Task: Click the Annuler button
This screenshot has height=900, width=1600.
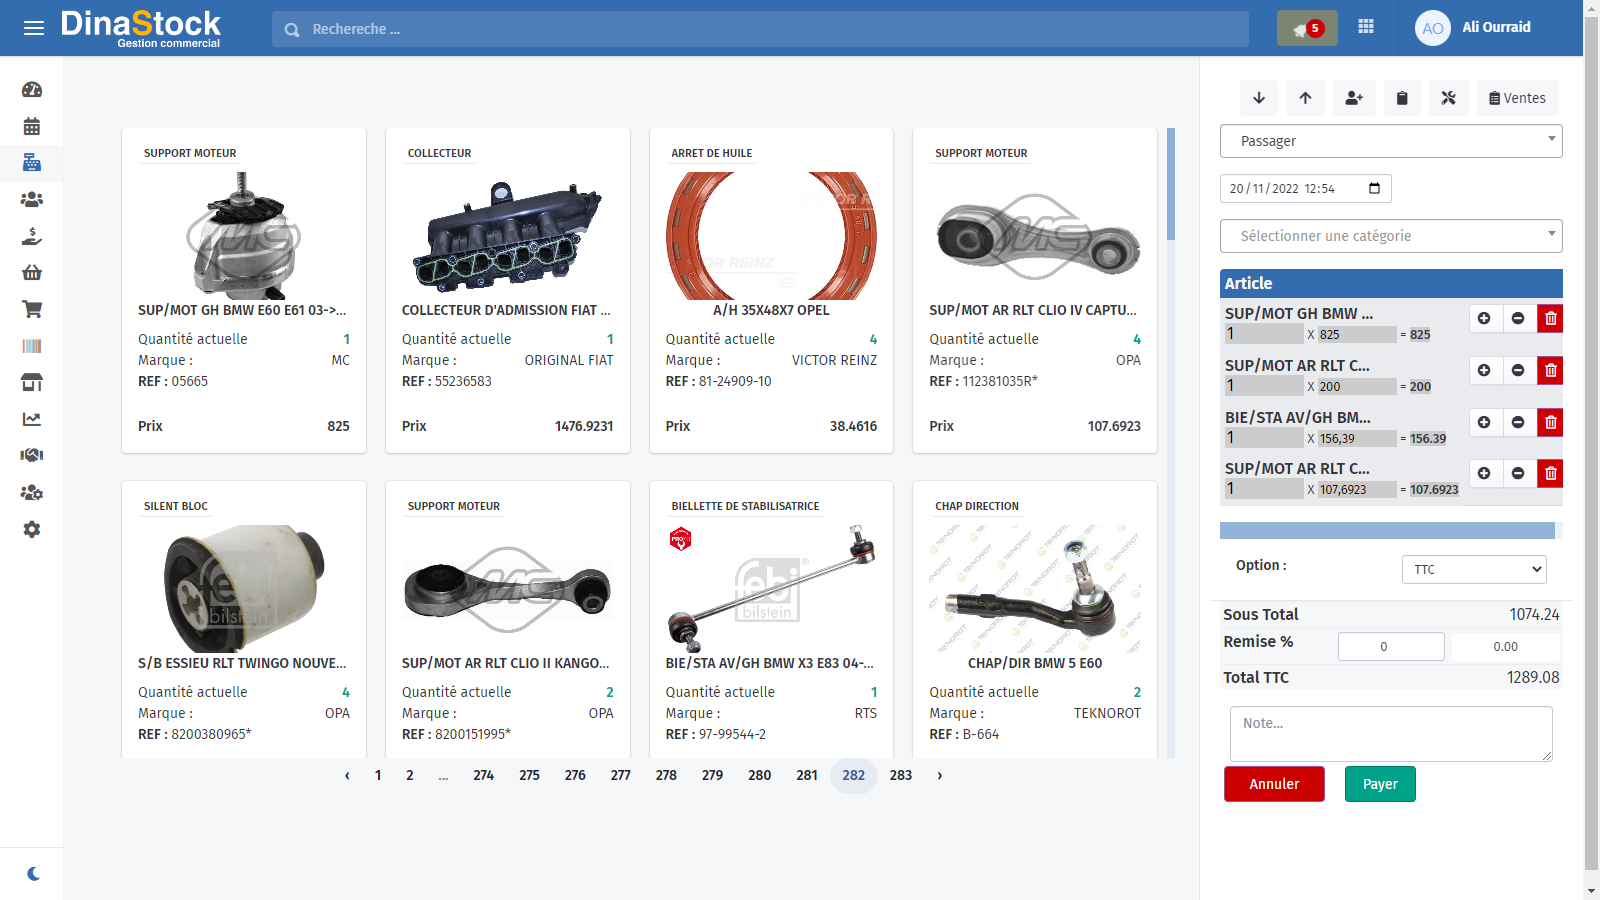Action: pyautogui.click(x=1273, y=784)
